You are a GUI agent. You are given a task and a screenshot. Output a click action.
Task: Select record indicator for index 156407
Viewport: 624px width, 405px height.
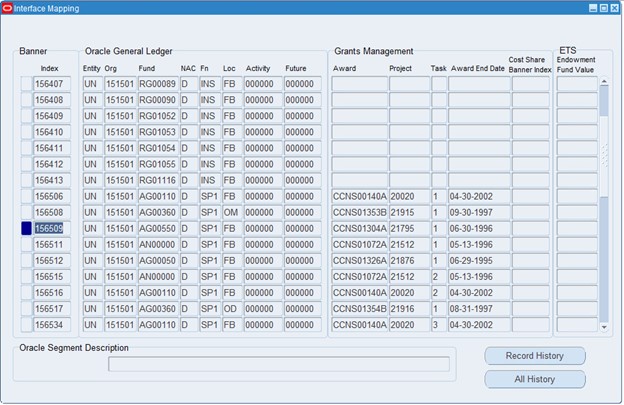(26, 84)
